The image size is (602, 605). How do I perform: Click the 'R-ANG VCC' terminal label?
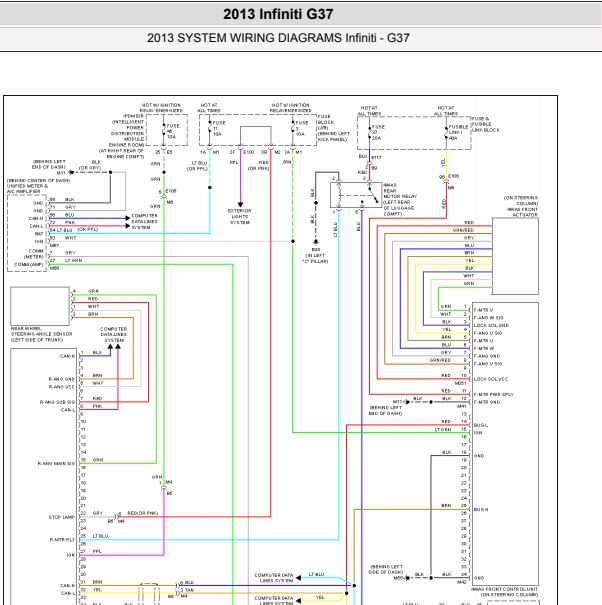point(61,387)
